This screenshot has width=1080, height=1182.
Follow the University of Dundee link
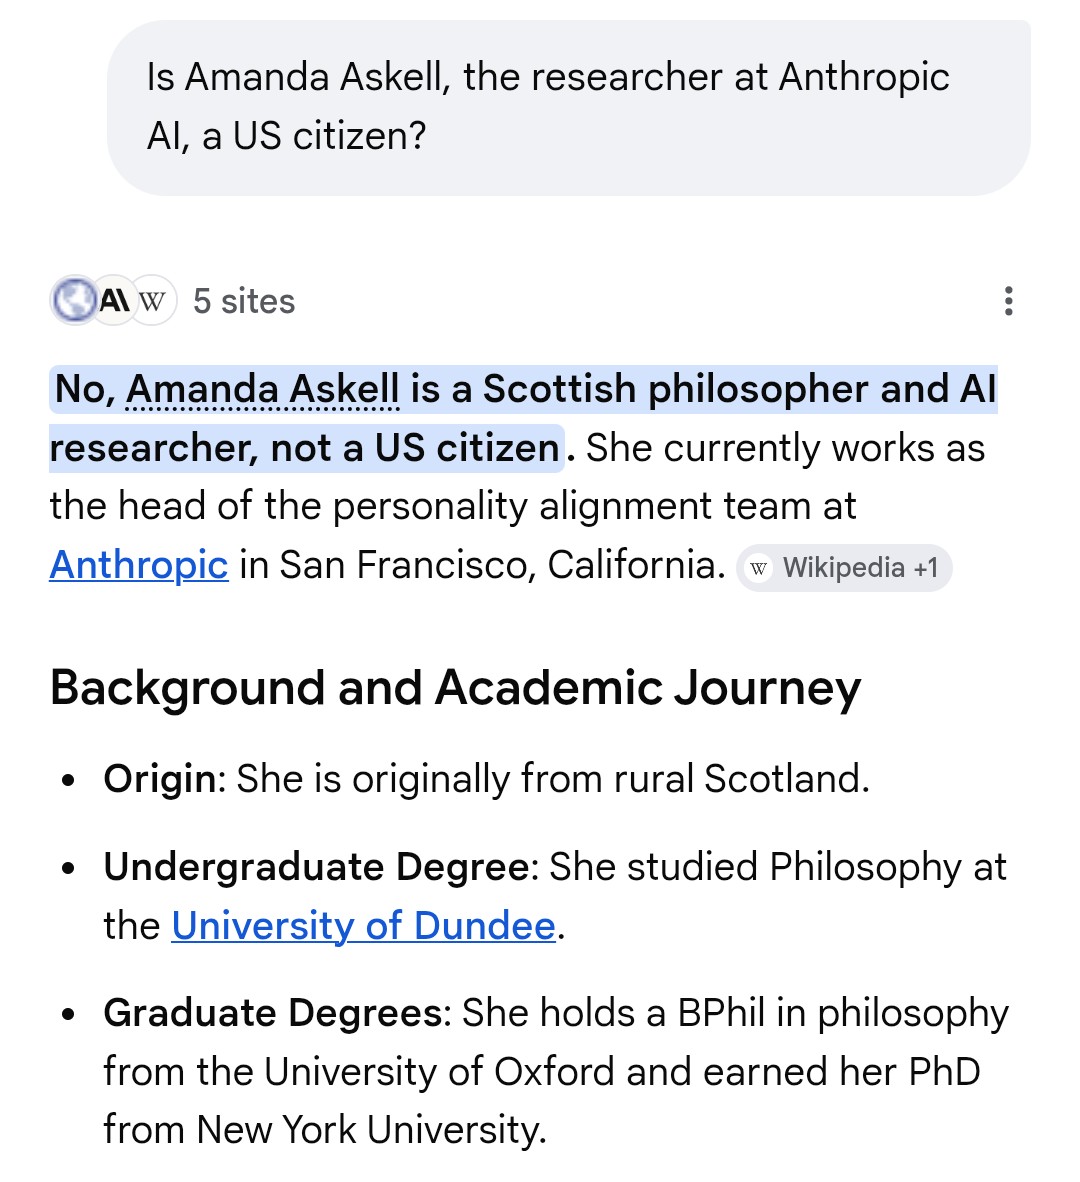(x=363, y=926)
